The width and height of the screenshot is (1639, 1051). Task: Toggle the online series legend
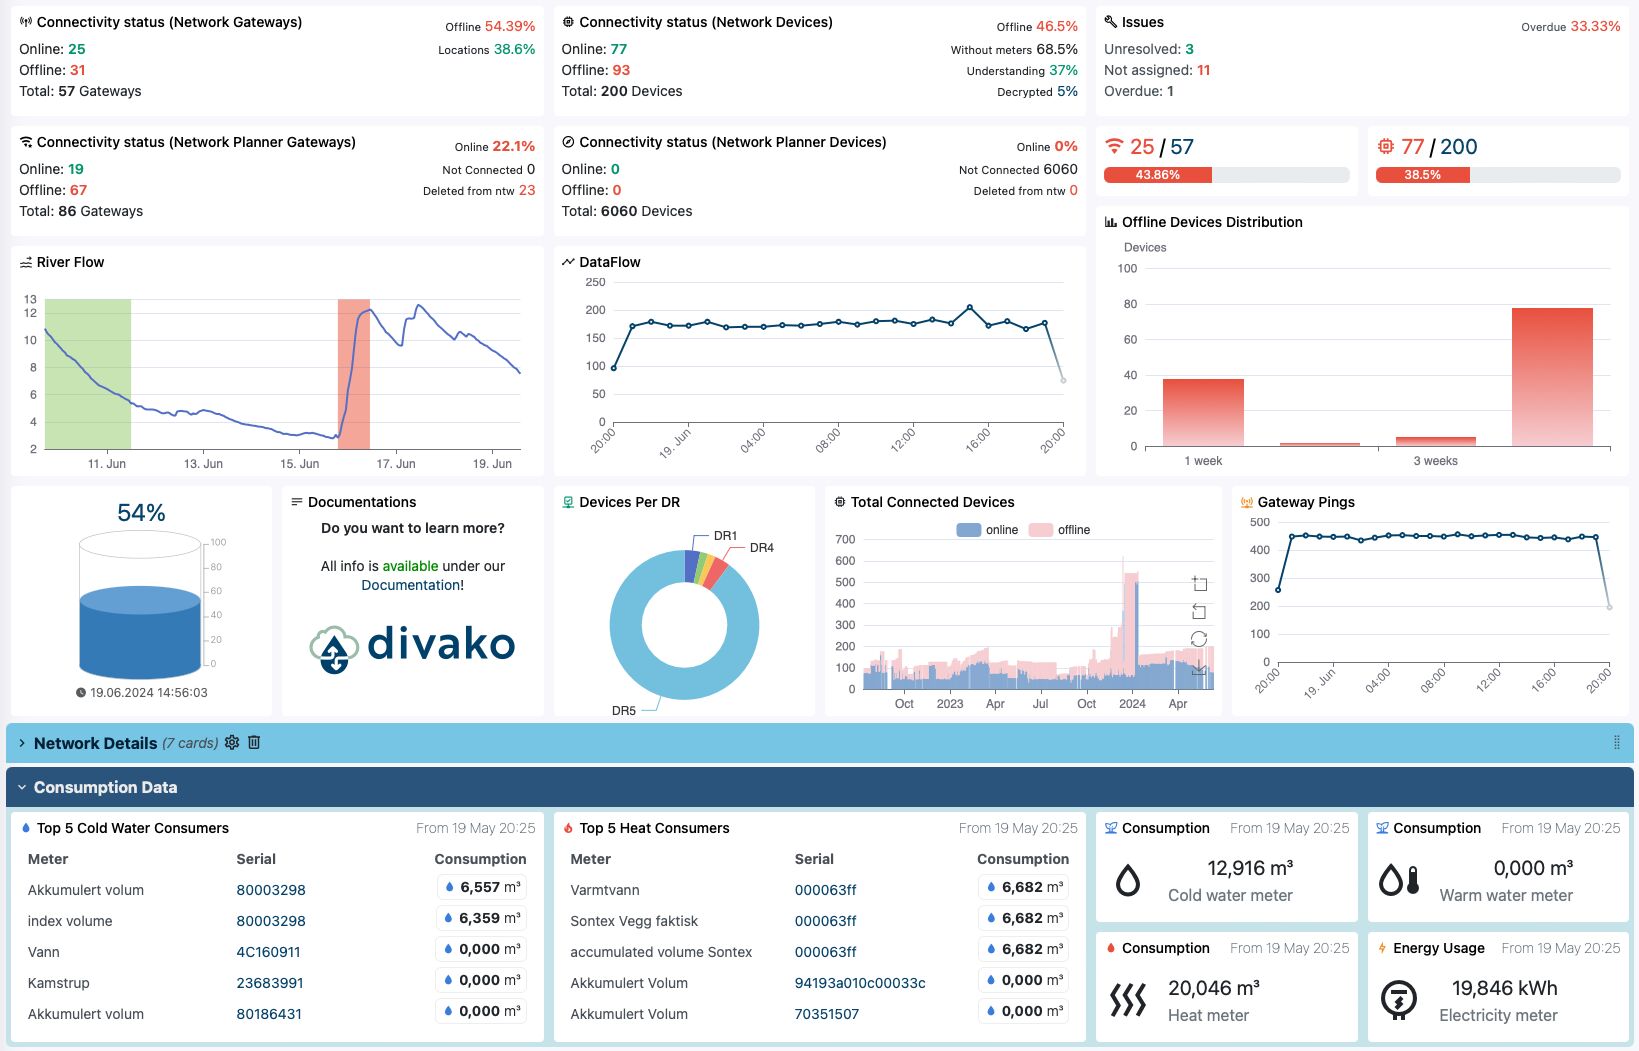(987, 530)
